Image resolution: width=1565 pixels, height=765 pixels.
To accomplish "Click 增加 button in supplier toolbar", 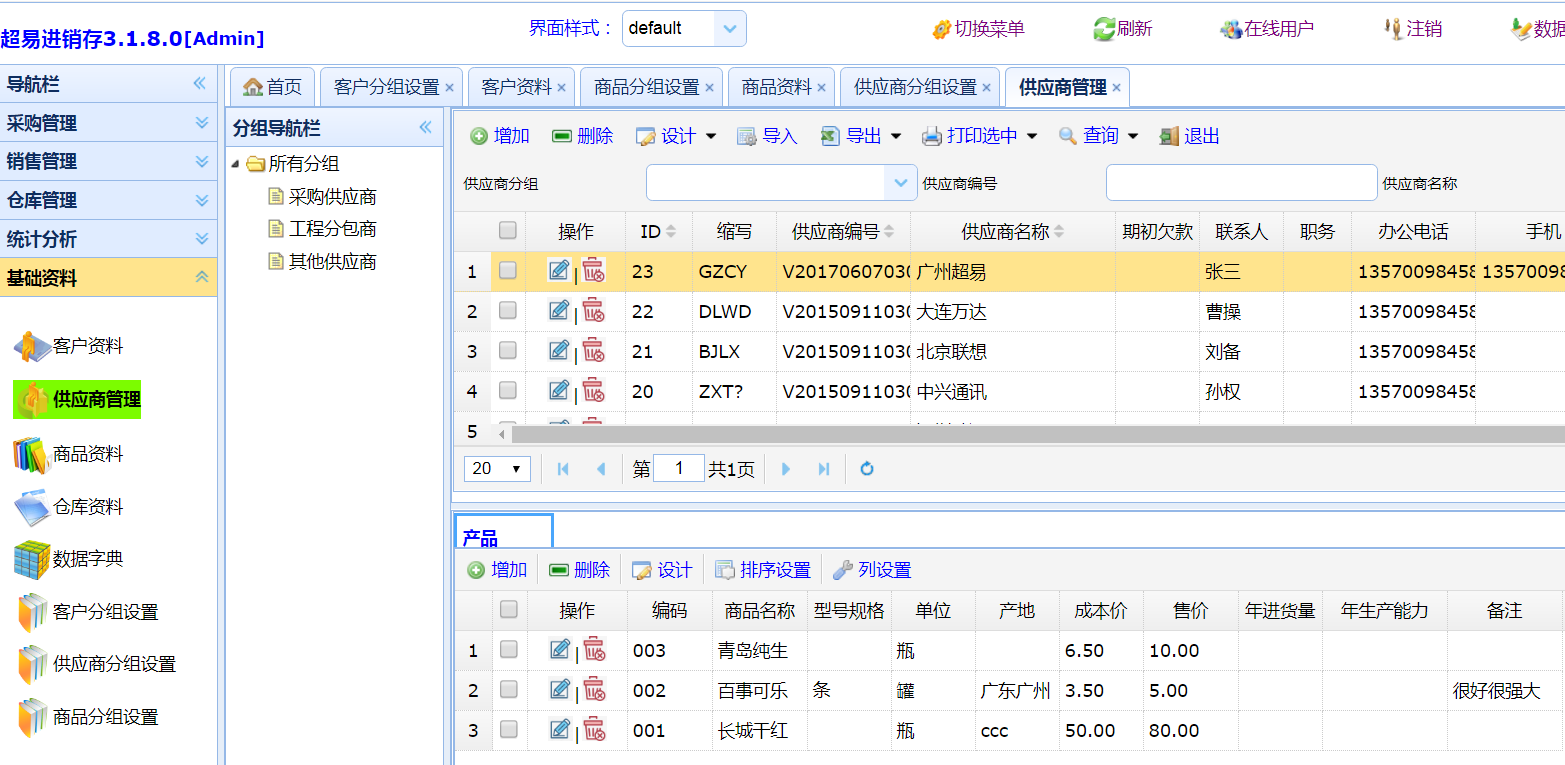I will (x=500, y=136).
